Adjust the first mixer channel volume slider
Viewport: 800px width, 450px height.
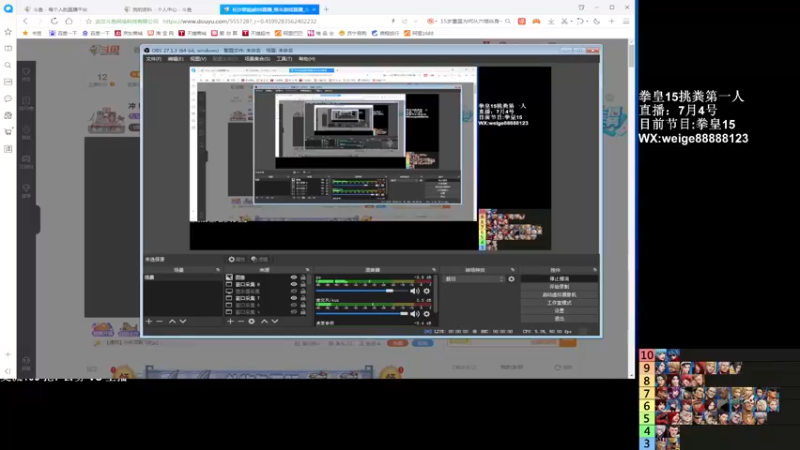pyautogui.click(x=362, y=291)
